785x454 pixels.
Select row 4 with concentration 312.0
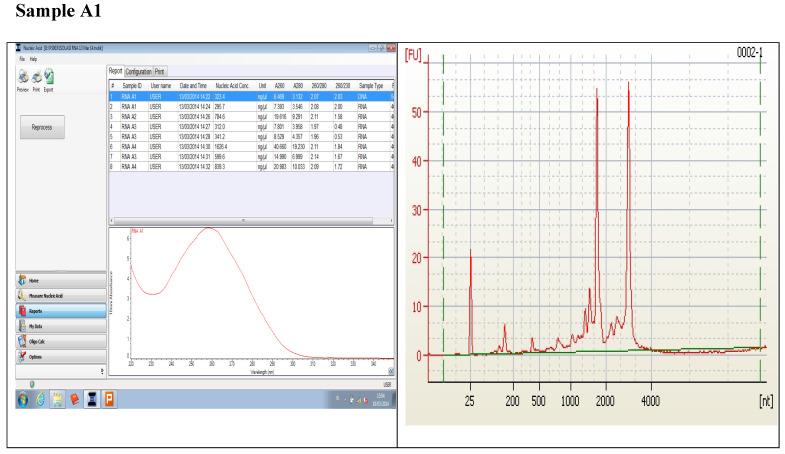251,126
